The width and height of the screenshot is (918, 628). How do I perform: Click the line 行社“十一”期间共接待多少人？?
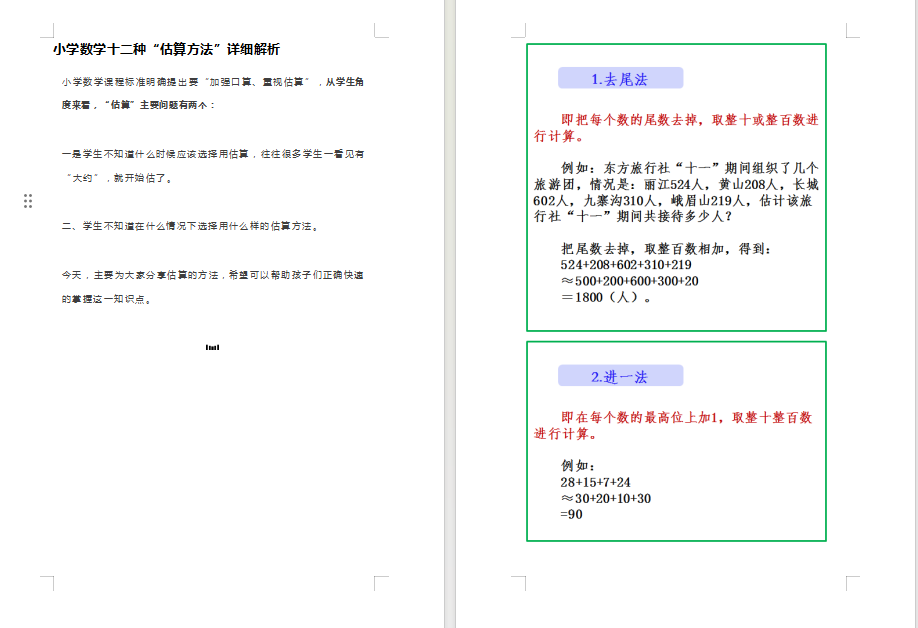coord(633,217)
